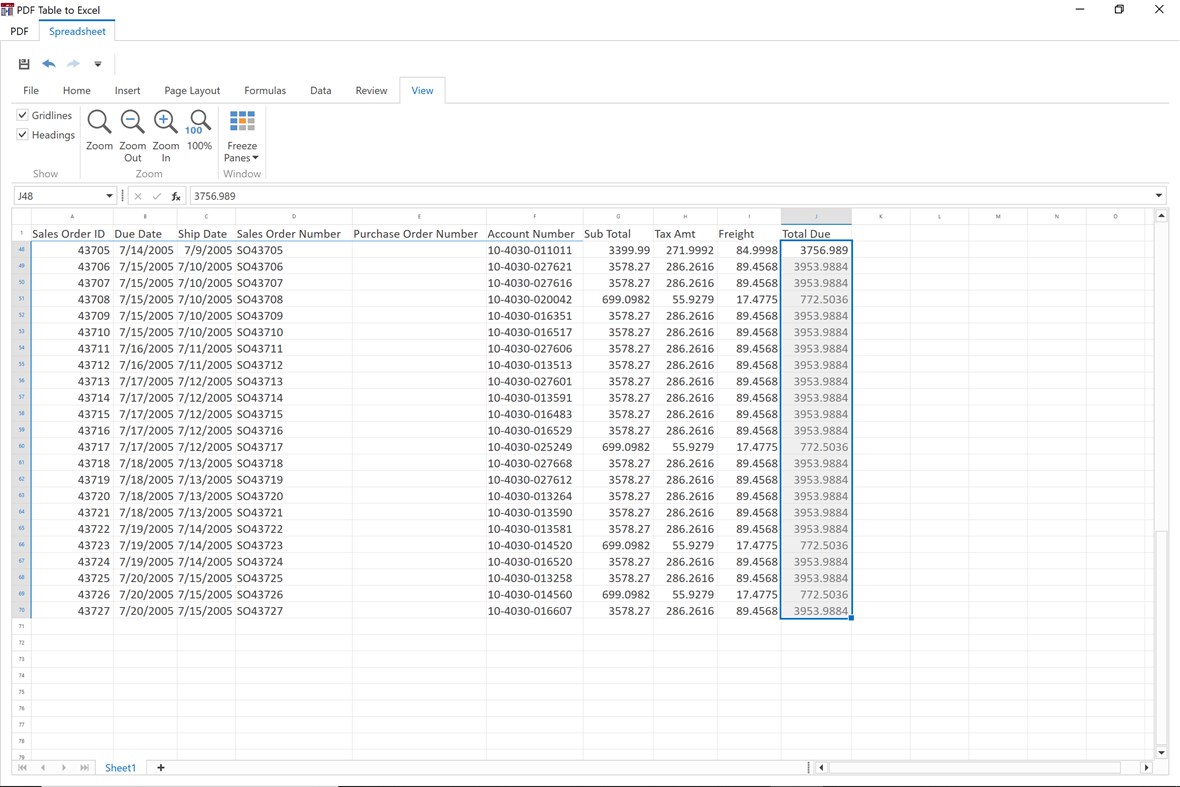
Task: Go to the next sheet tab arrow
Action: pyautogui.click(x=64, y=767)
